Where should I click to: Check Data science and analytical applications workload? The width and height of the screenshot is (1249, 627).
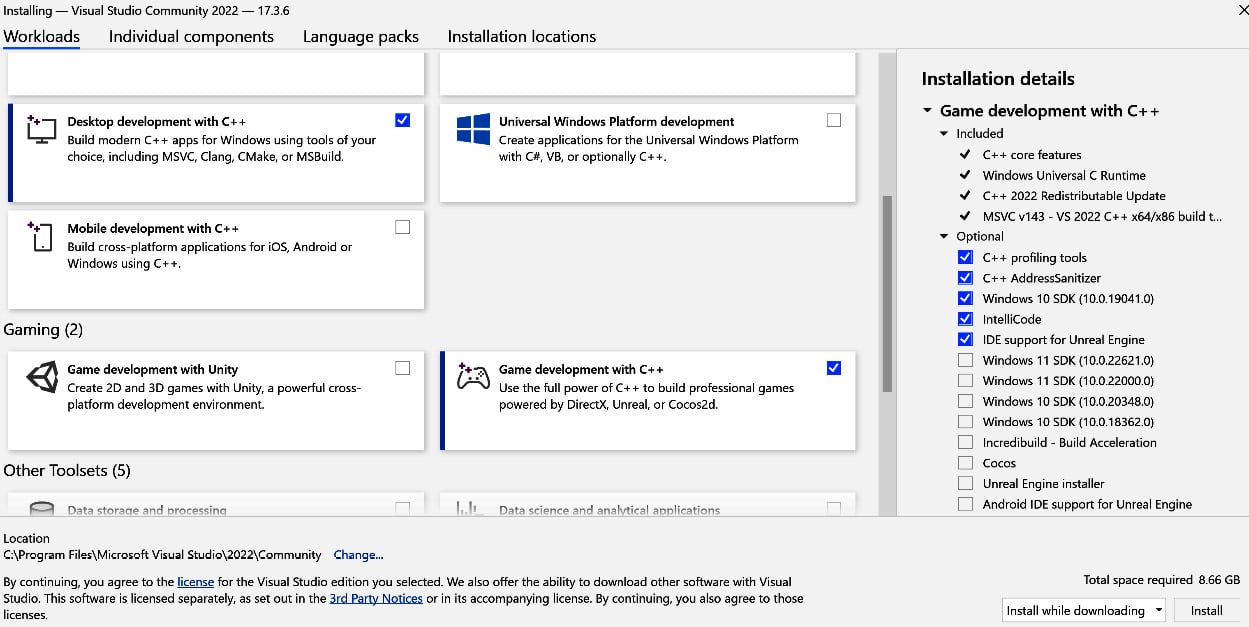coord(834,509)
